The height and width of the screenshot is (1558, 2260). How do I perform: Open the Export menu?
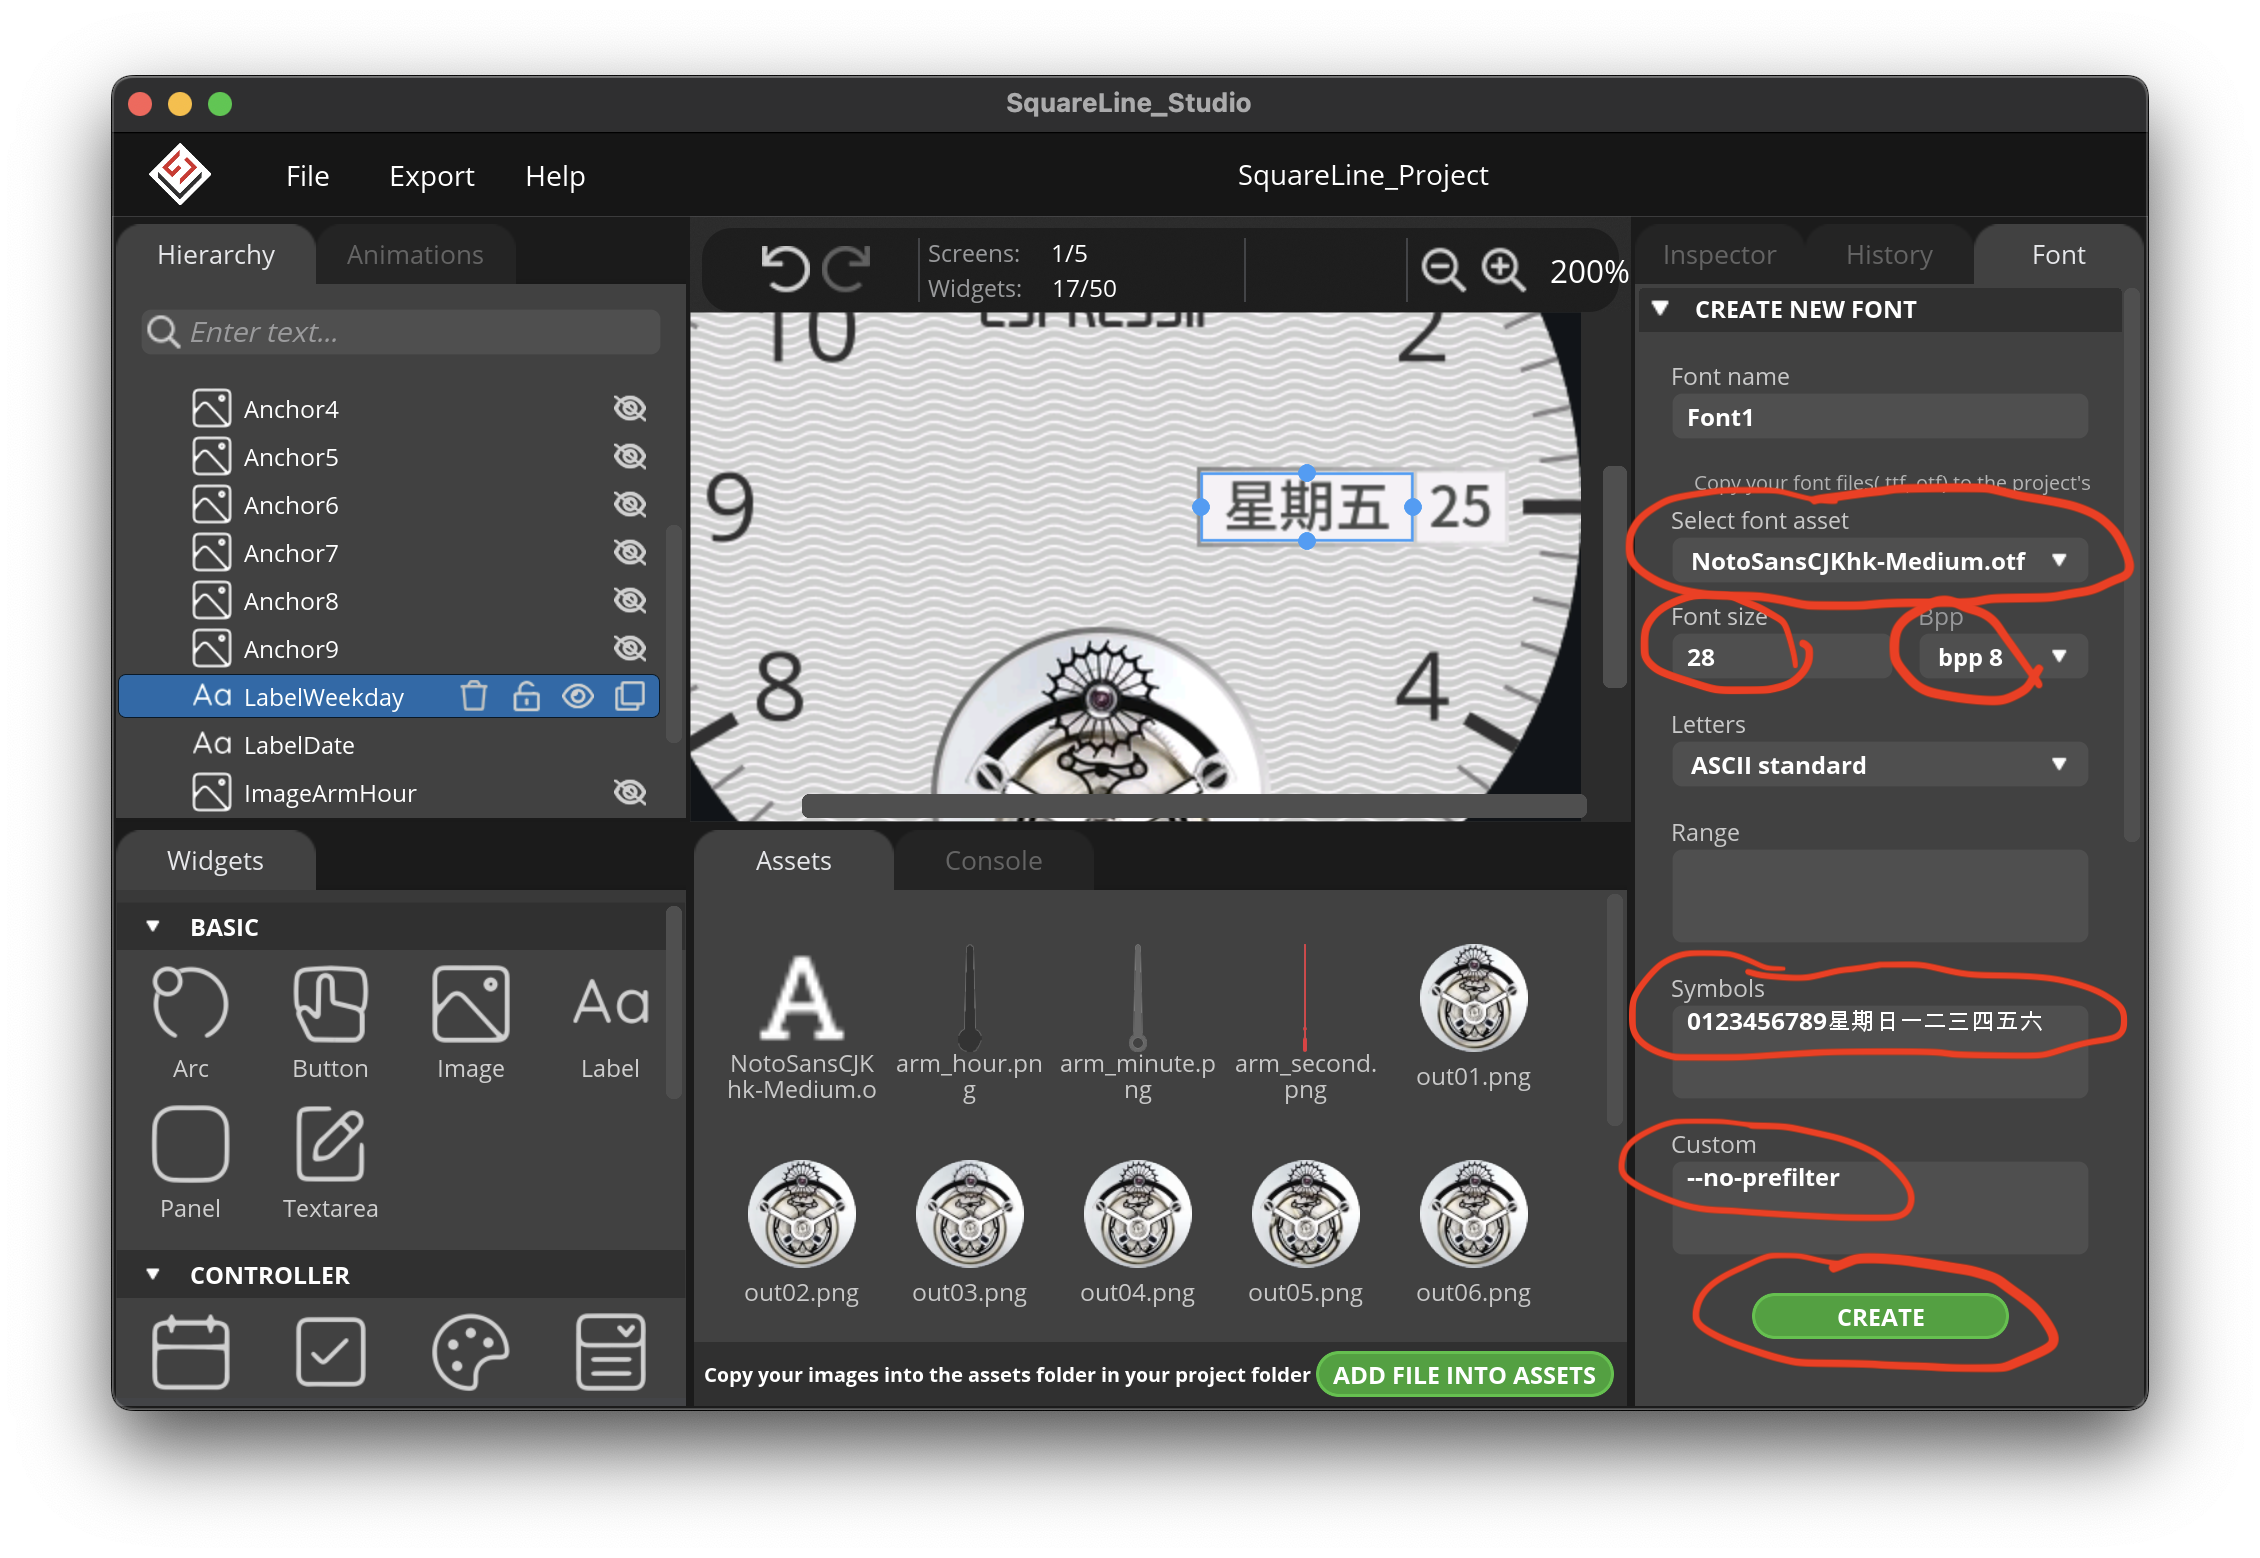pyautogui.click(x=431, y=176)
